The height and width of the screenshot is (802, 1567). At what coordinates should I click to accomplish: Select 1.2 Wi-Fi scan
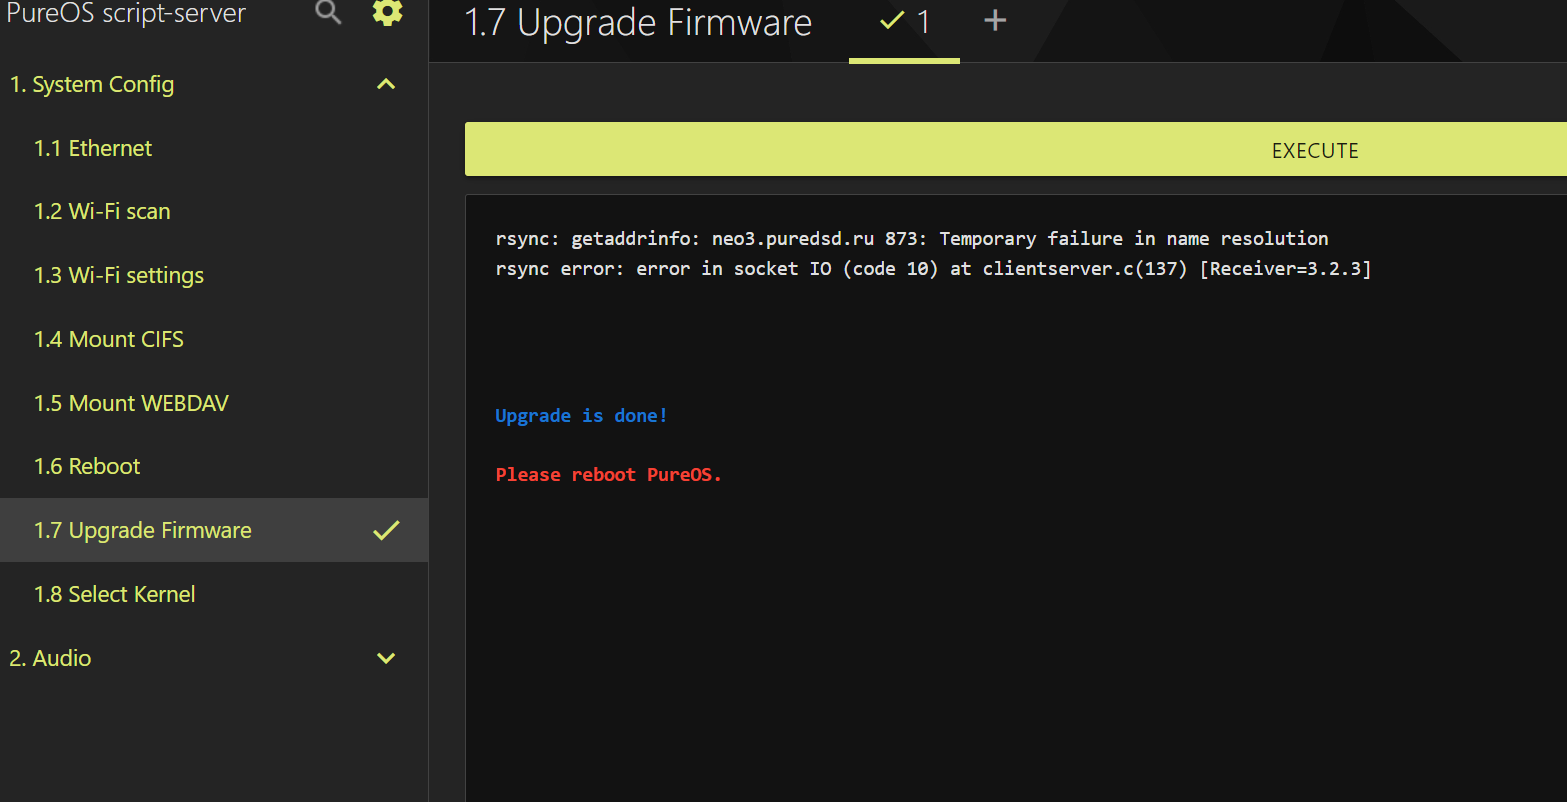coord(102,212)
